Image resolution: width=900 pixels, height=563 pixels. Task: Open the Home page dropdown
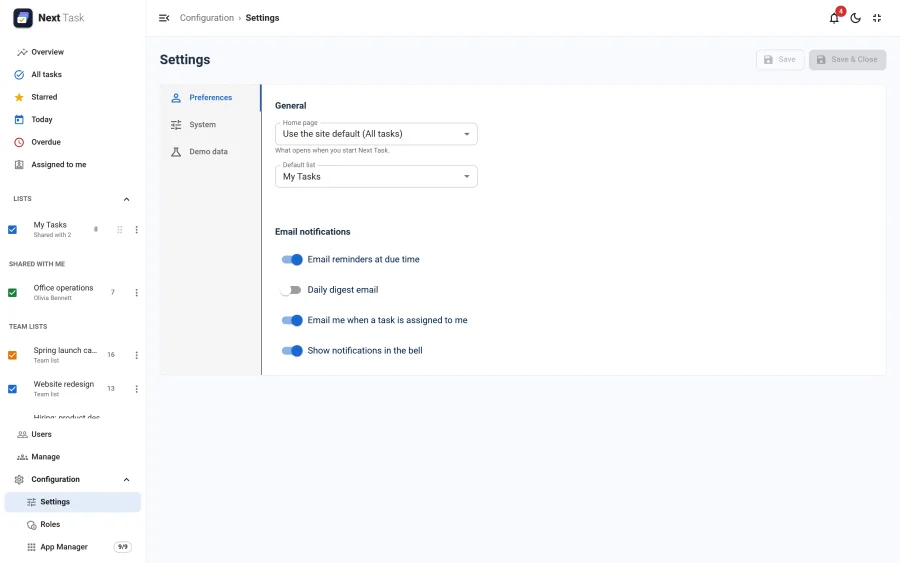(x=376, y=134)
